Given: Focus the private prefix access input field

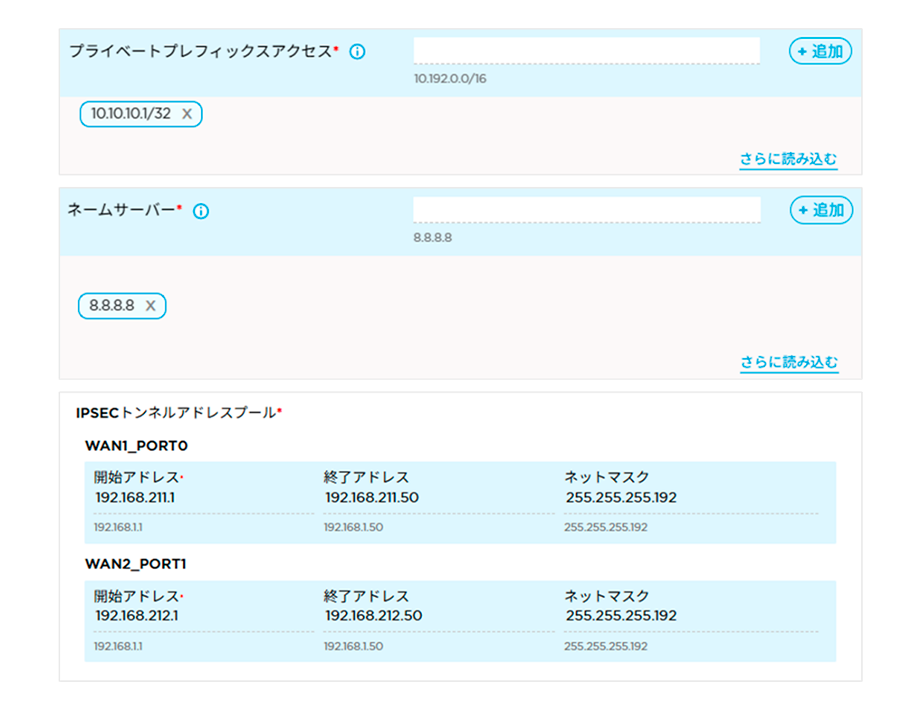Looking at the screenshot, I should 587,50.
